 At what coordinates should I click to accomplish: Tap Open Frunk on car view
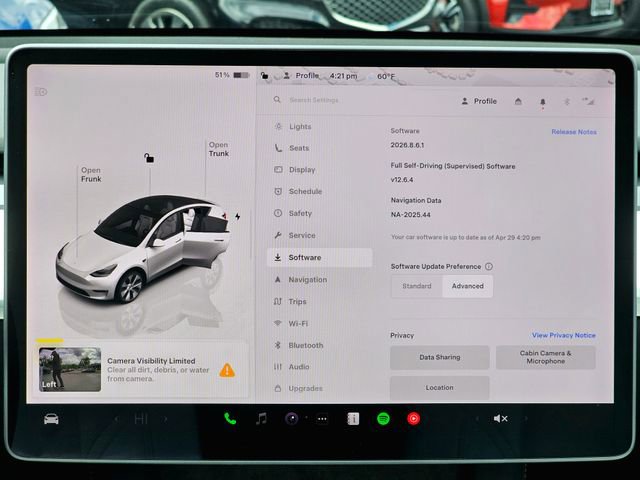point(91,175)
